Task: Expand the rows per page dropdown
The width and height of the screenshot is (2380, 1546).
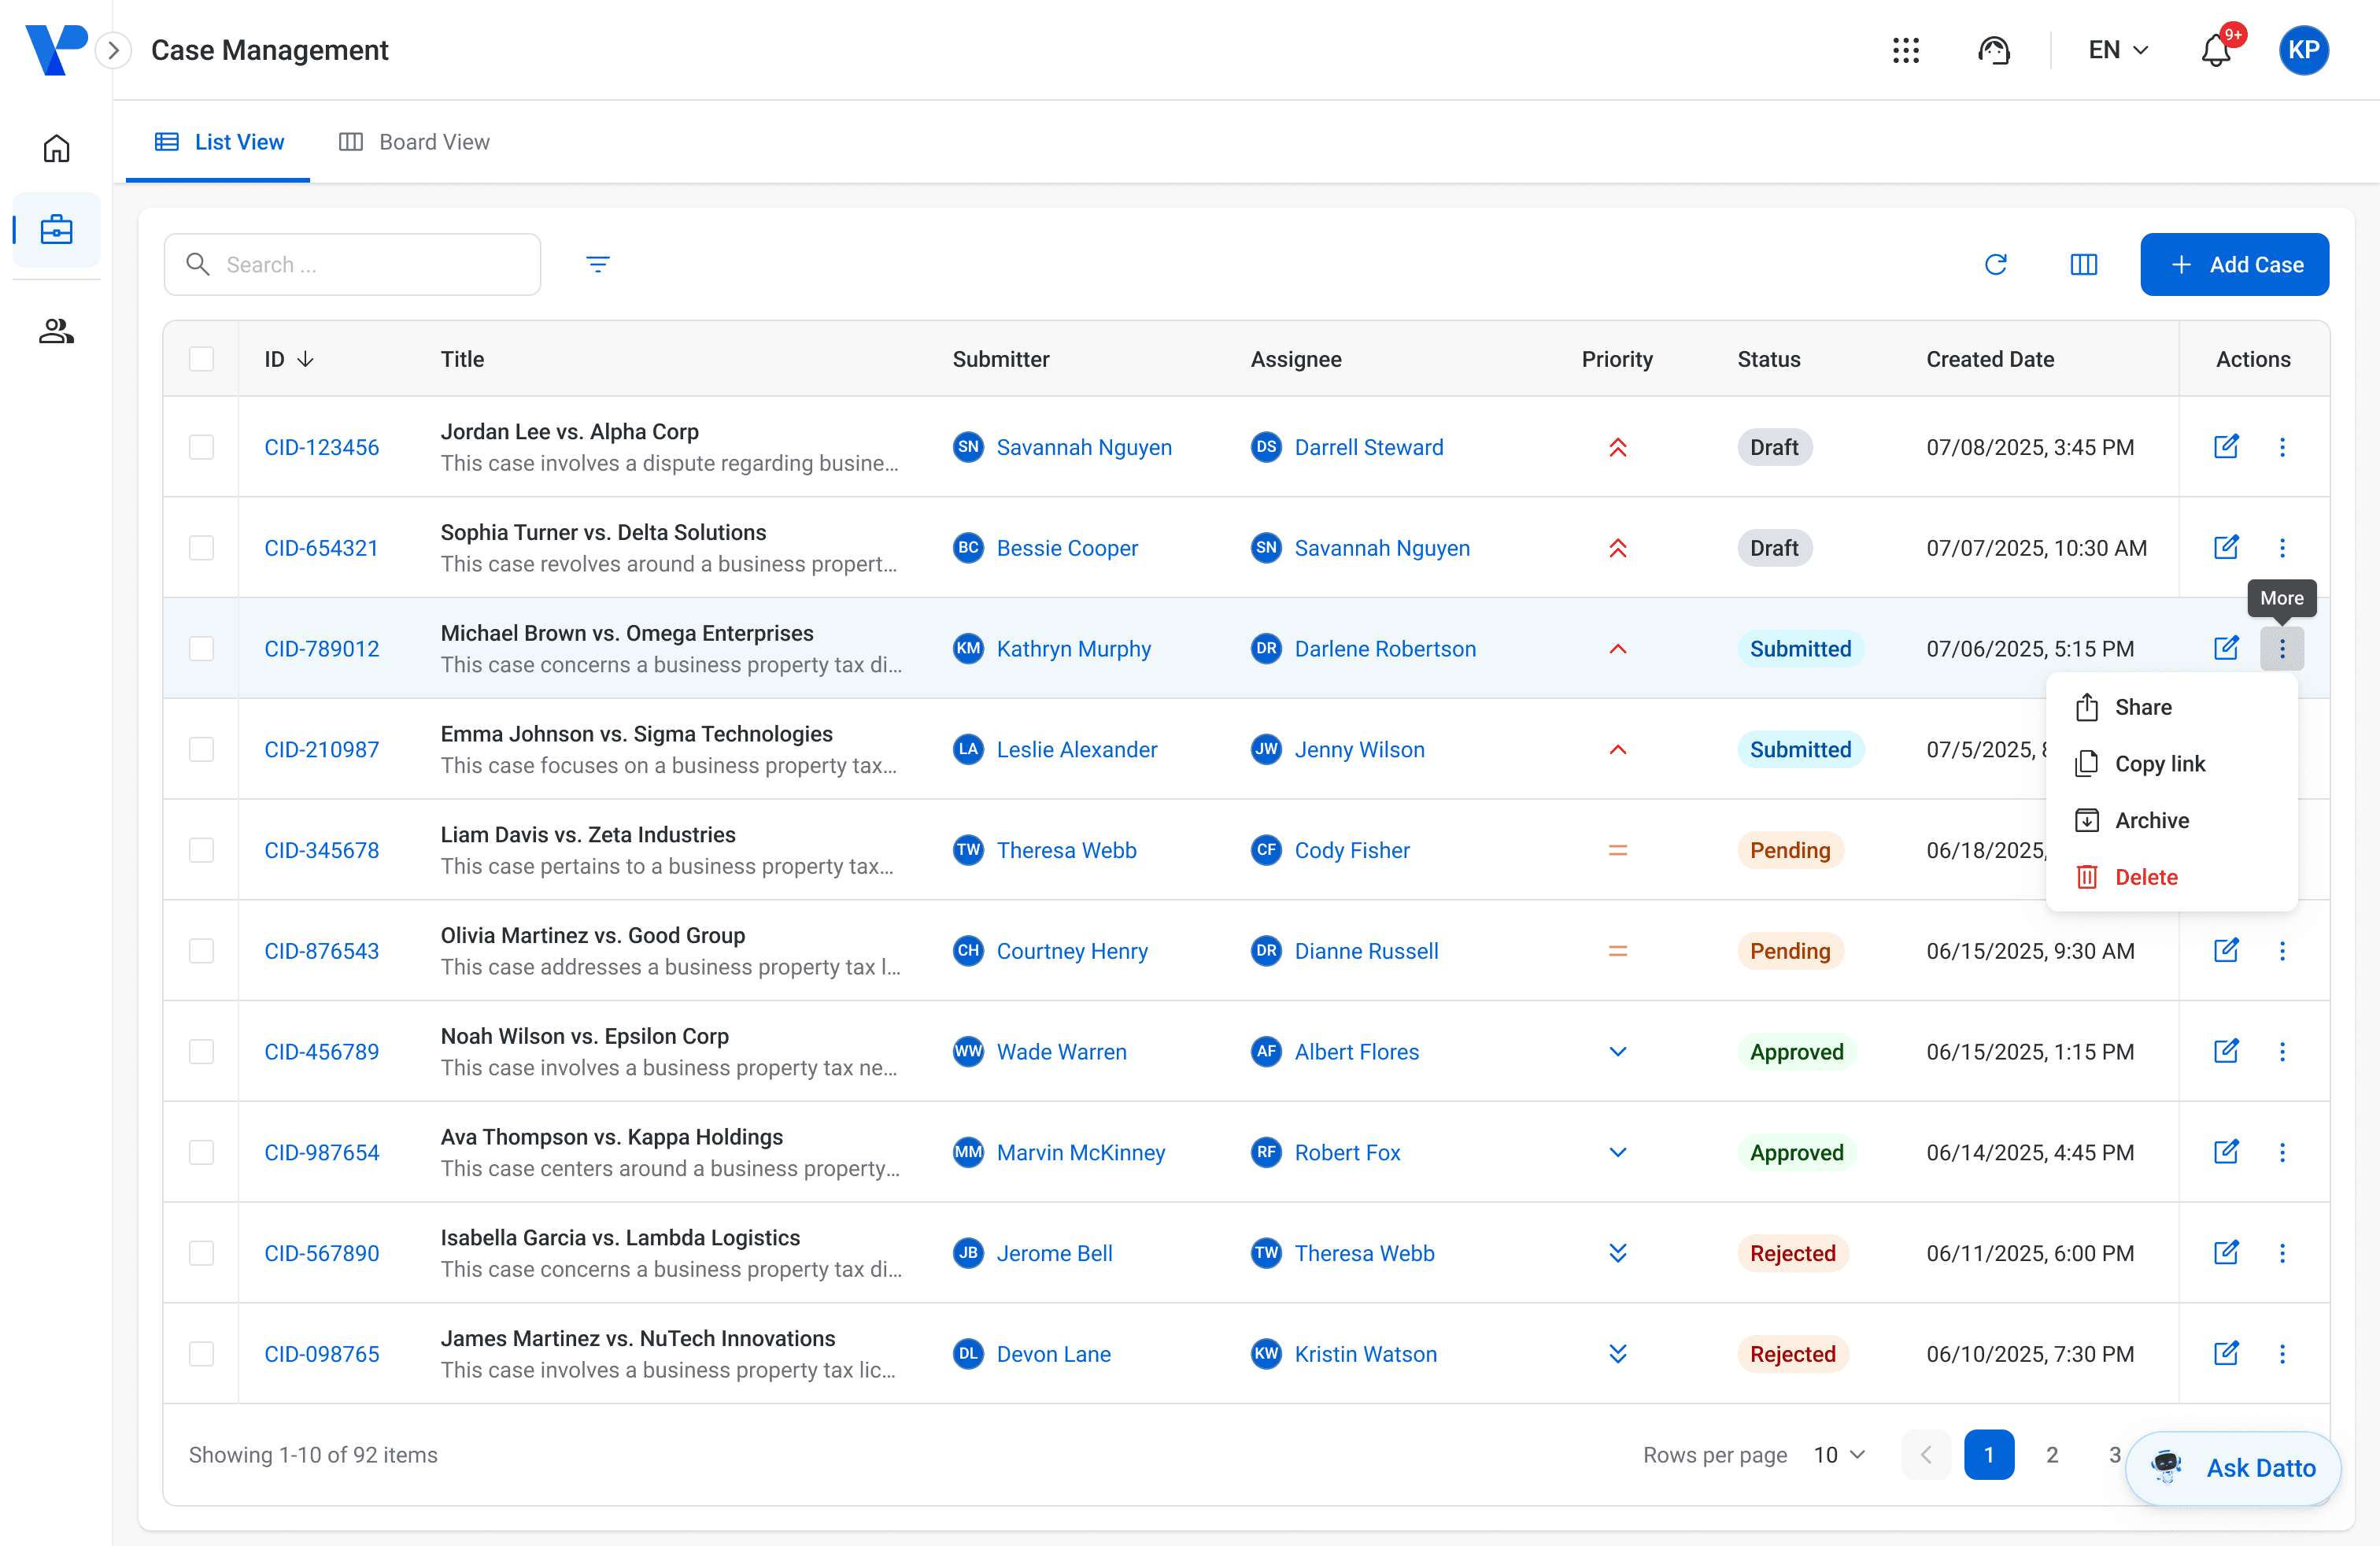Action: [x=1839, y=1455]
